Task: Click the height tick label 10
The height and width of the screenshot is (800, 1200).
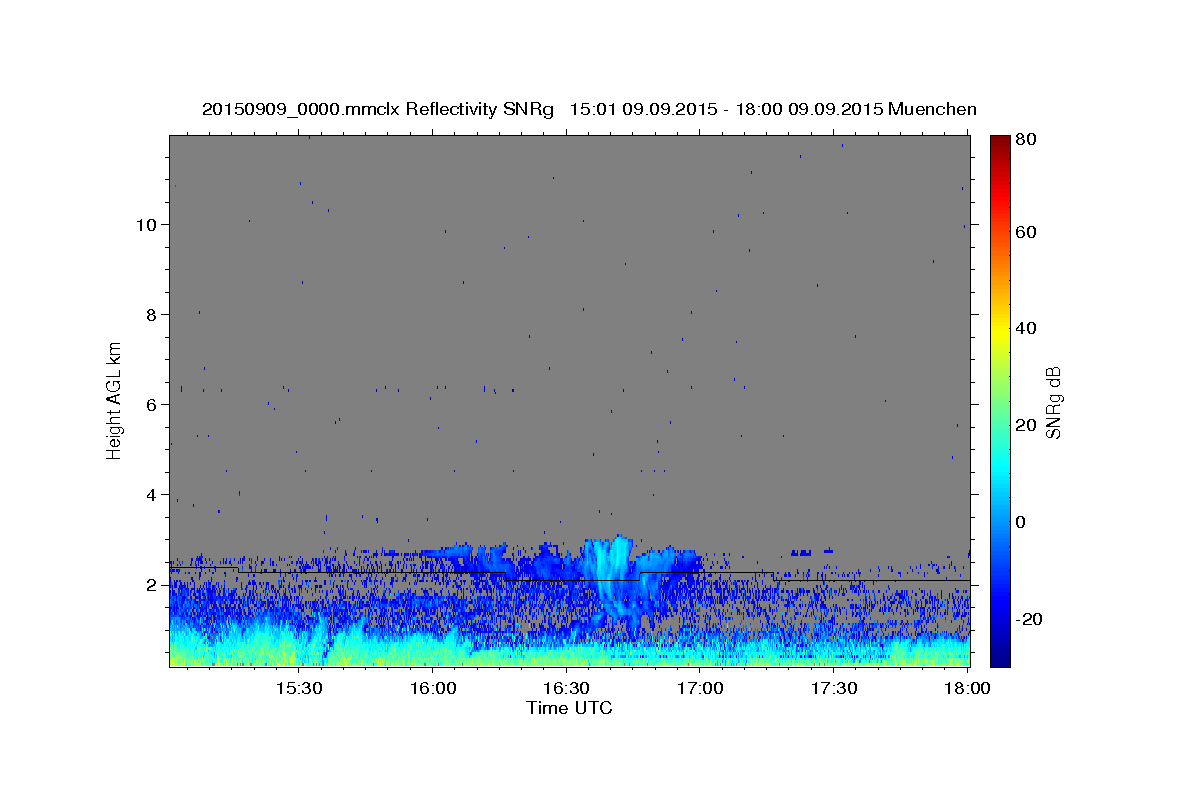Action: (x=145, y=224)
